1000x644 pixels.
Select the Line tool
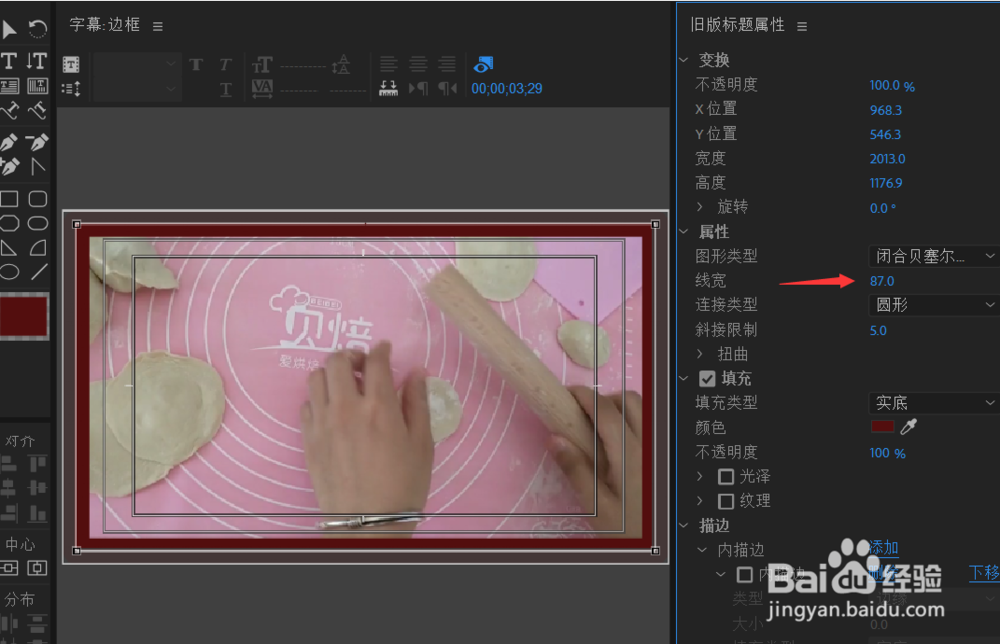click(38, 272)
